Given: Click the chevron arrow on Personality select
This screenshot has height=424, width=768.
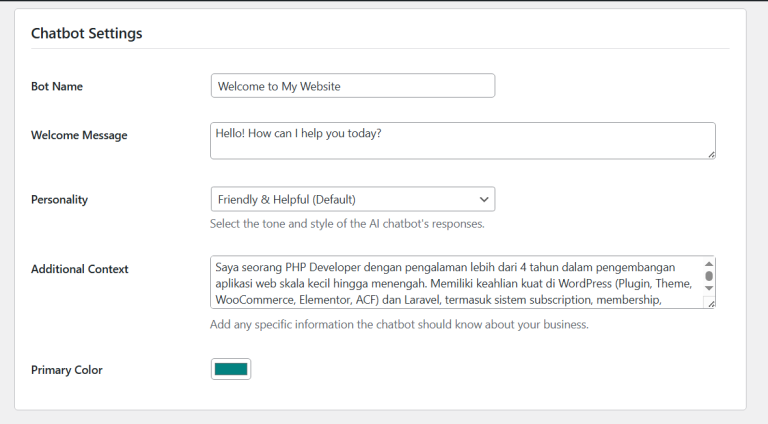Looking at the screenshot, I should pyautogui.click(x=484, y=199).
